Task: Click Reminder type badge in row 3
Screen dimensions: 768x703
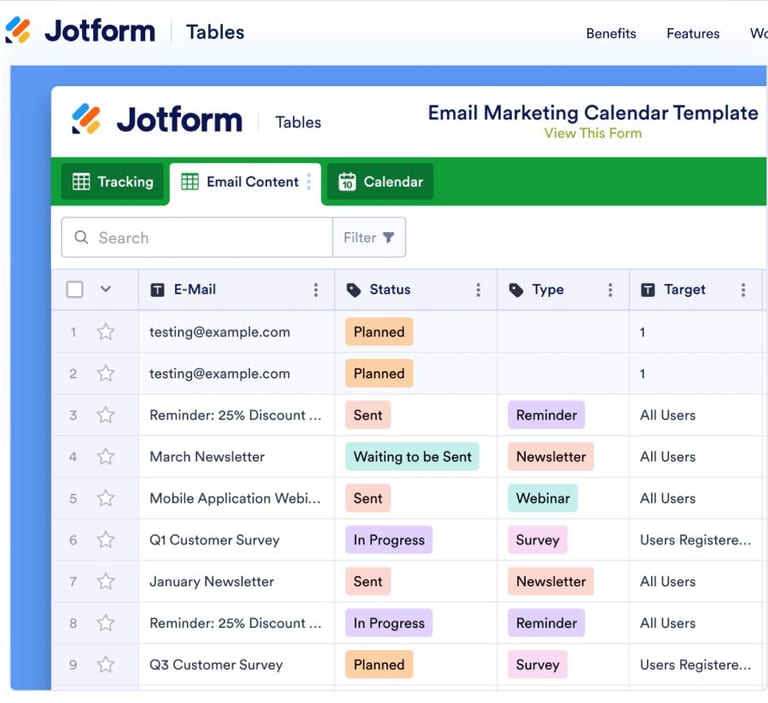Action: tap(546, 415)
